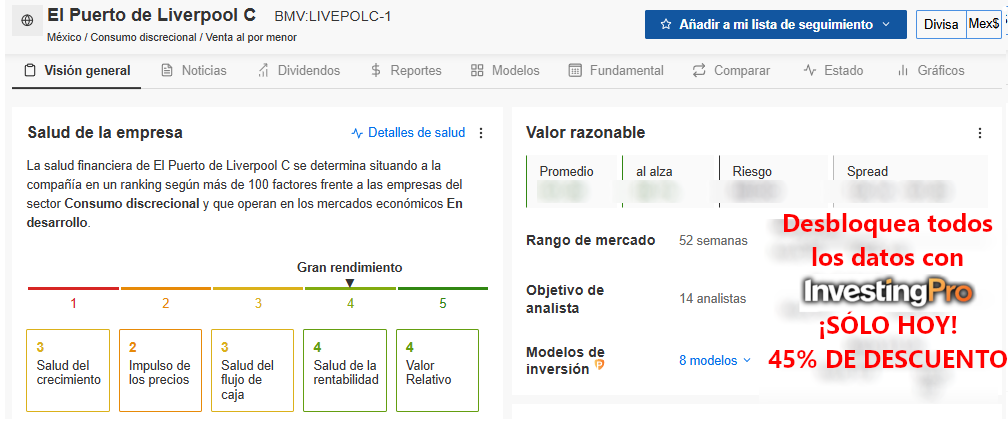Open the Visión general tab
1008x431 pixels.
coord(76,71)
